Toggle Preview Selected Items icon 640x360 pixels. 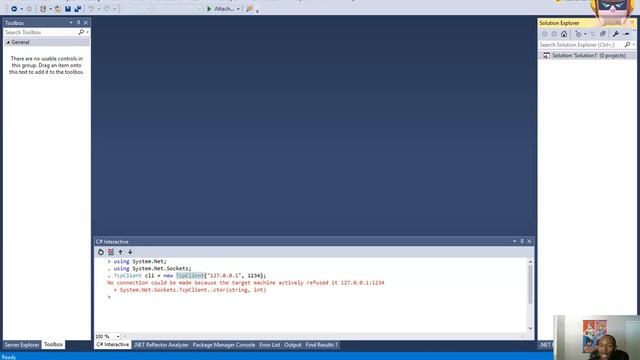coord(626,34)
